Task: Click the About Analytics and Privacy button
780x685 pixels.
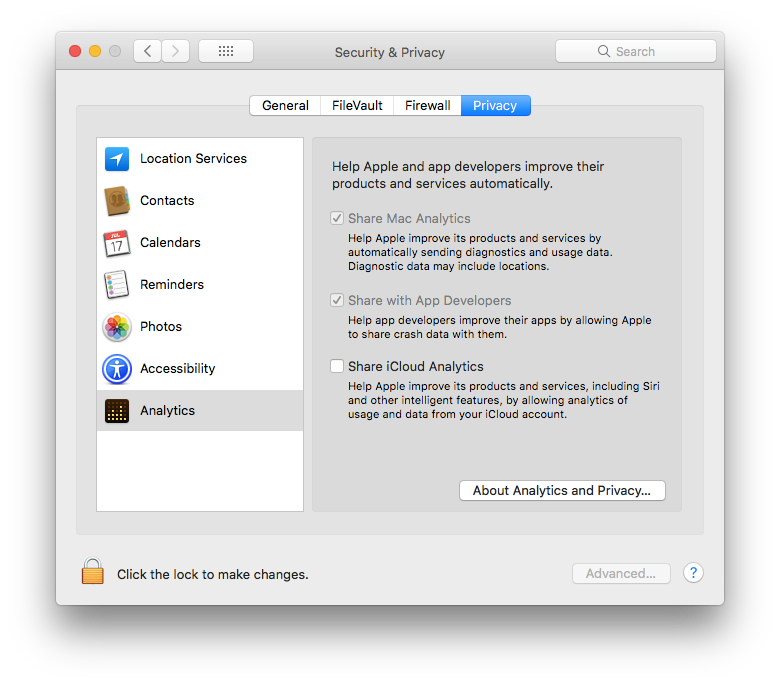Action: pos(562,491)
